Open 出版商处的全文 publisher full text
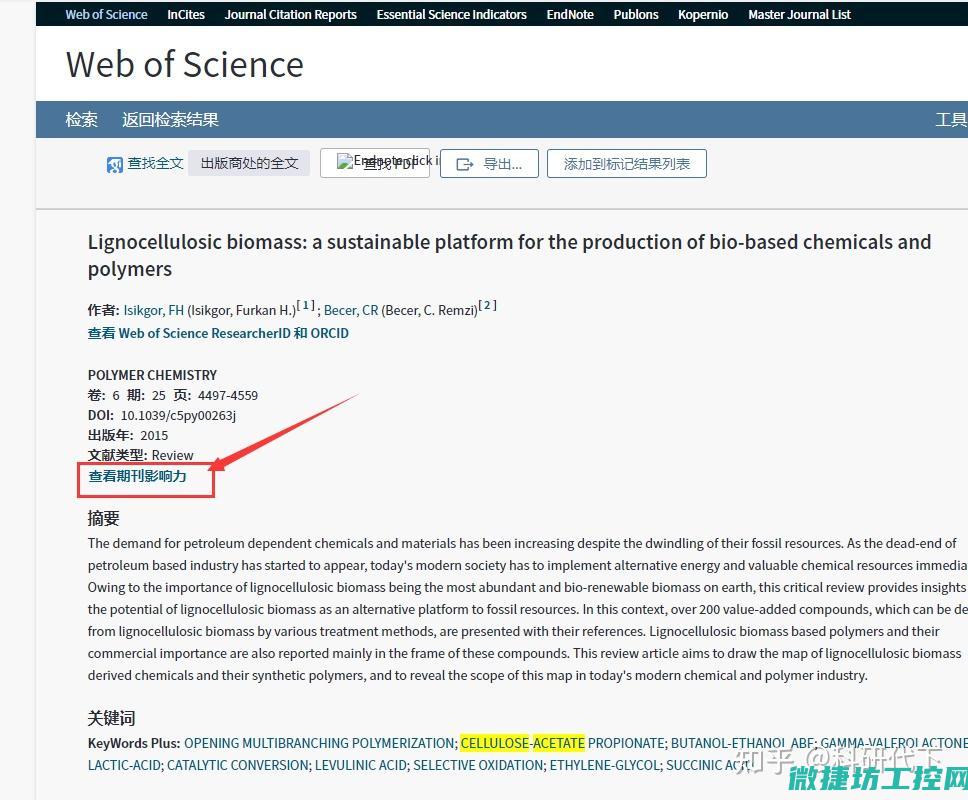Screen dimensions: 968x800 pyautogui.click(x=249, y=163)
